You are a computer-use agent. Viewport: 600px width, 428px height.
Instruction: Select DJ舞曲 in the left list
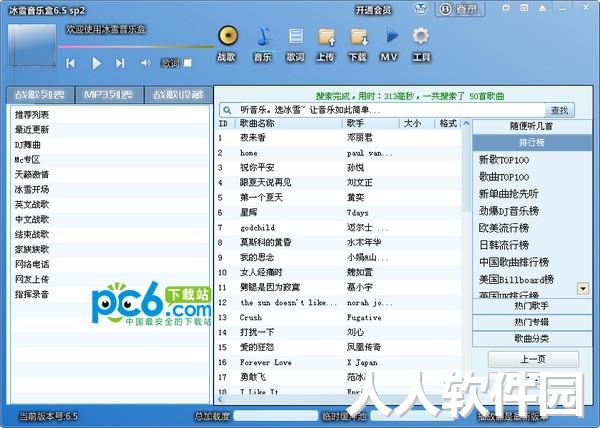tap(28, 145)
